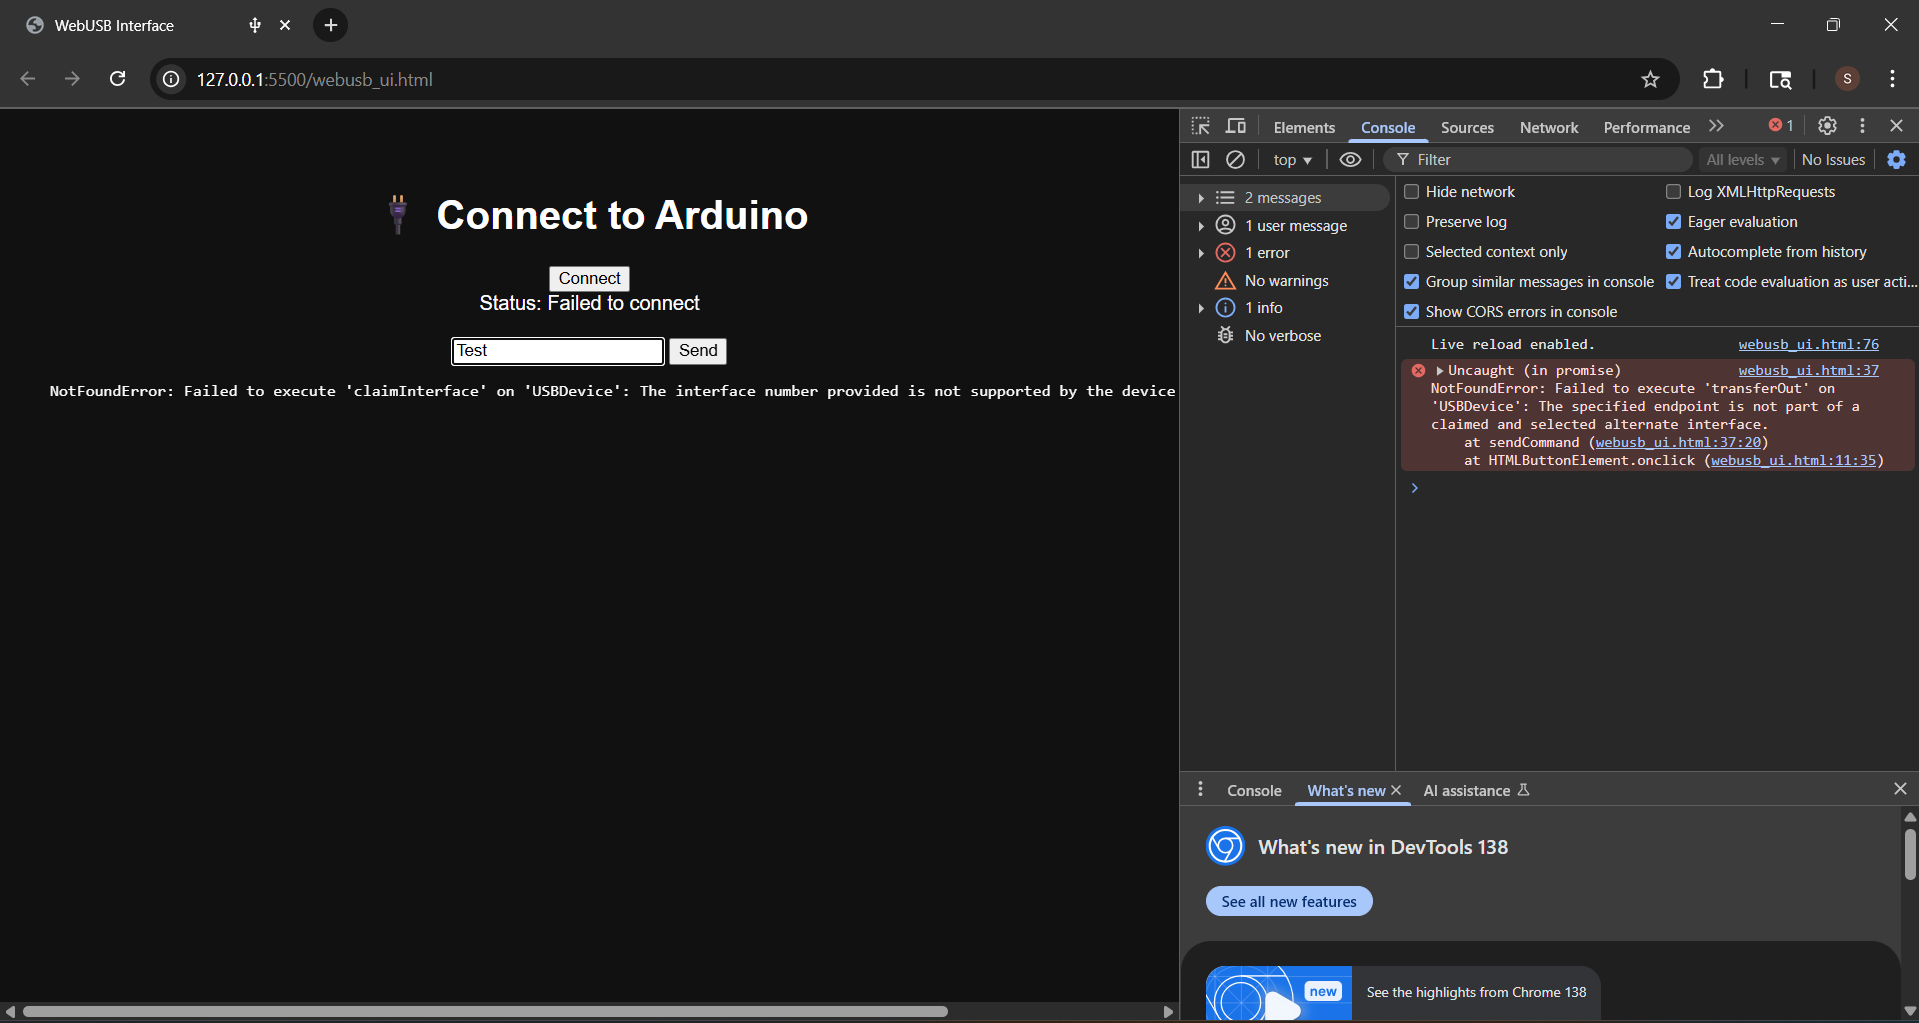This screenshot has height=1023, width=1919.
Task: Enable Log XMLHttpRequests checkbox
Action: [x=1673, y=192]
